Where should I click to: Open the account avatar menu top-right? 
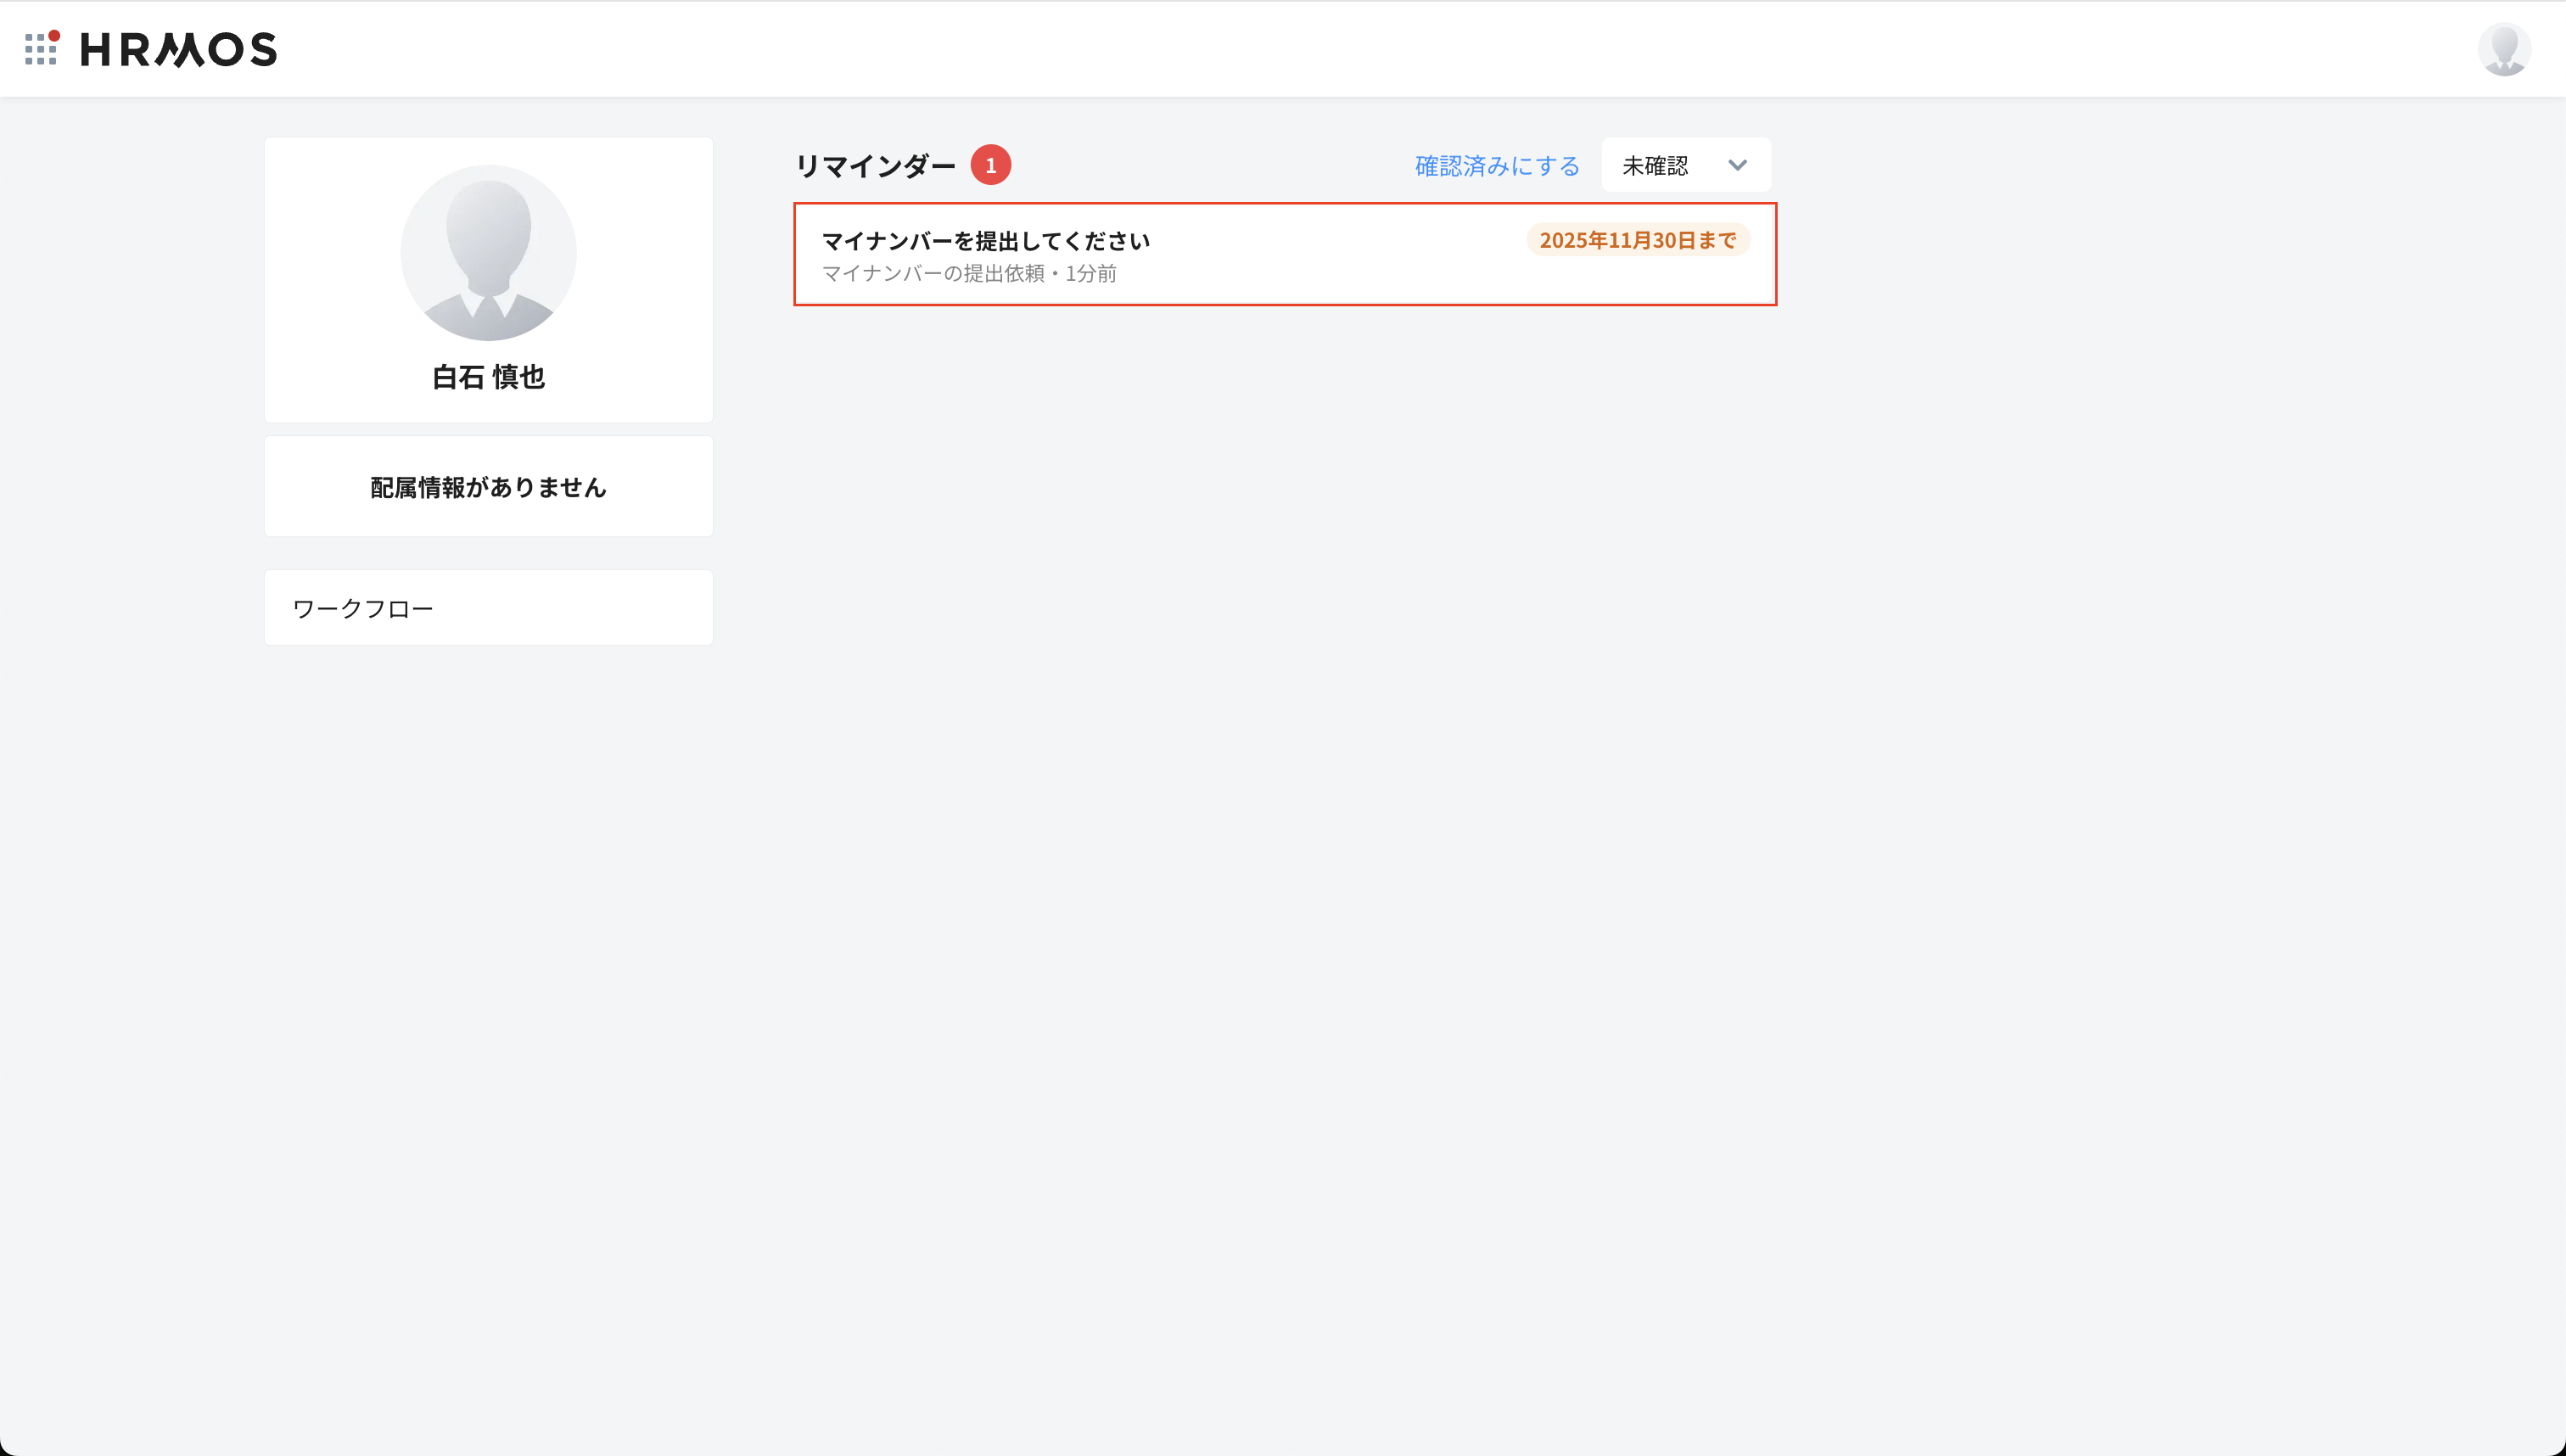(x=2503, y=49)
